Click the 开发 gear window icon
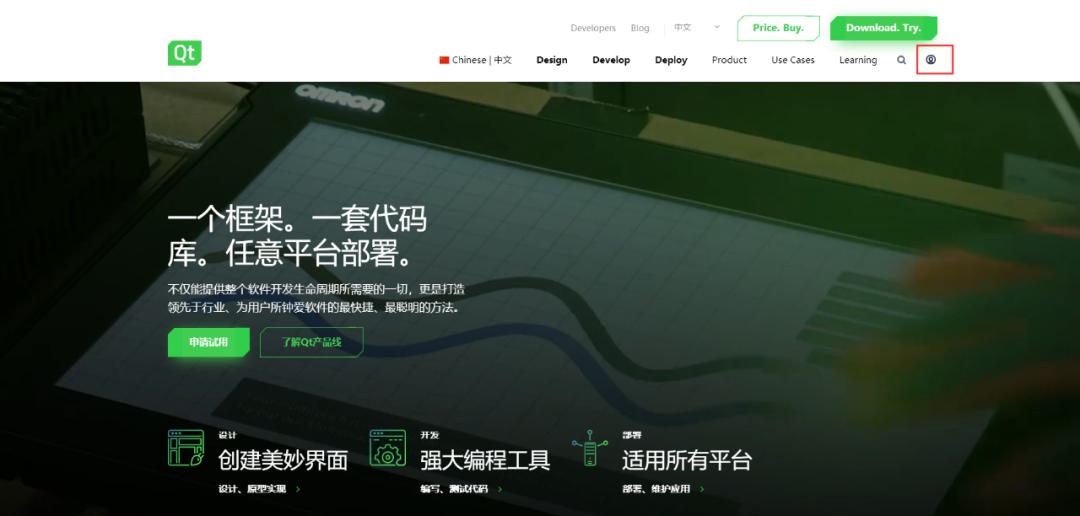The image size is (1080, 516). click(x=388, y=448)
